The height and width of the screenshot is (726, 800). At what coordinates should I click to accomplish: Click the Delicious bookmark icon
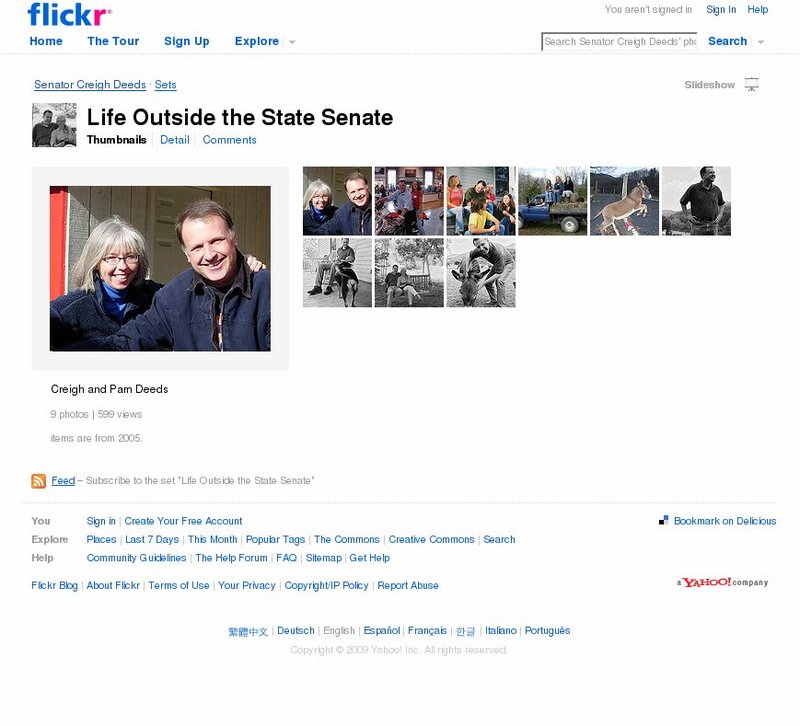coord(663,520)
